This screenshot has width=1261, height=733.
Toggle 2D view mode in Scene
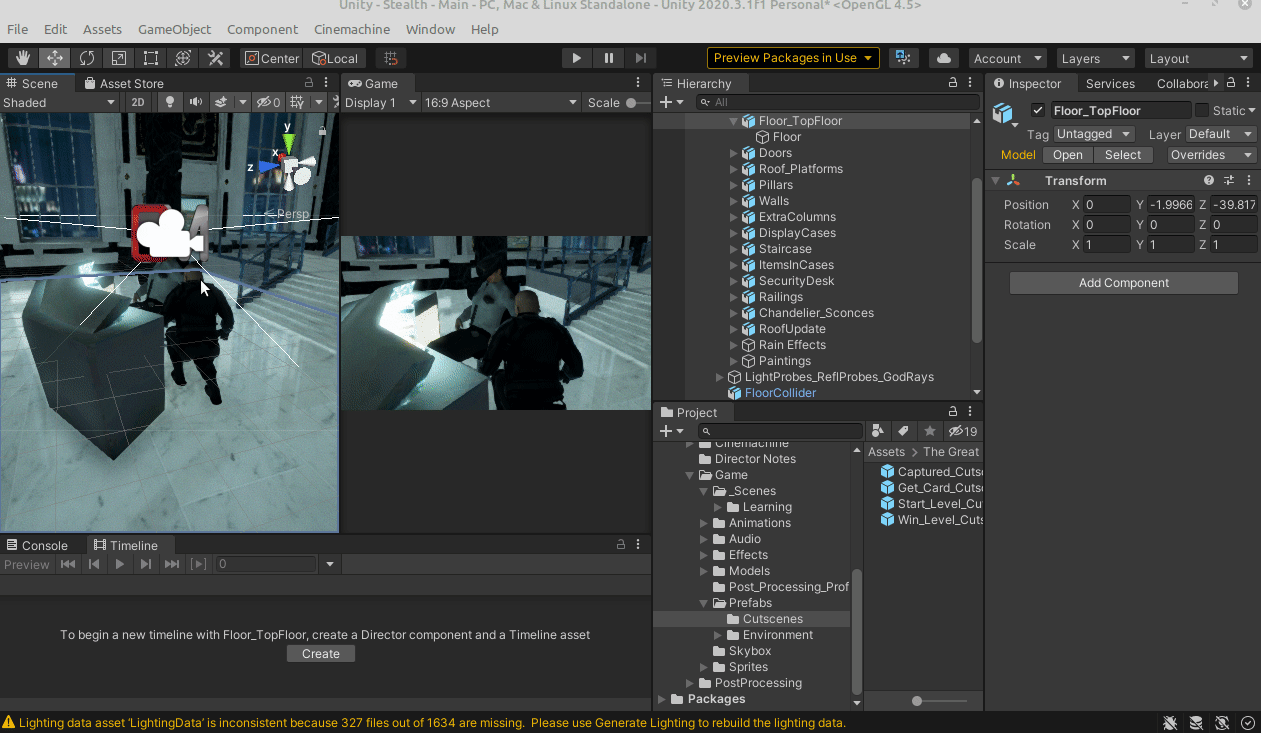point(139,102)
